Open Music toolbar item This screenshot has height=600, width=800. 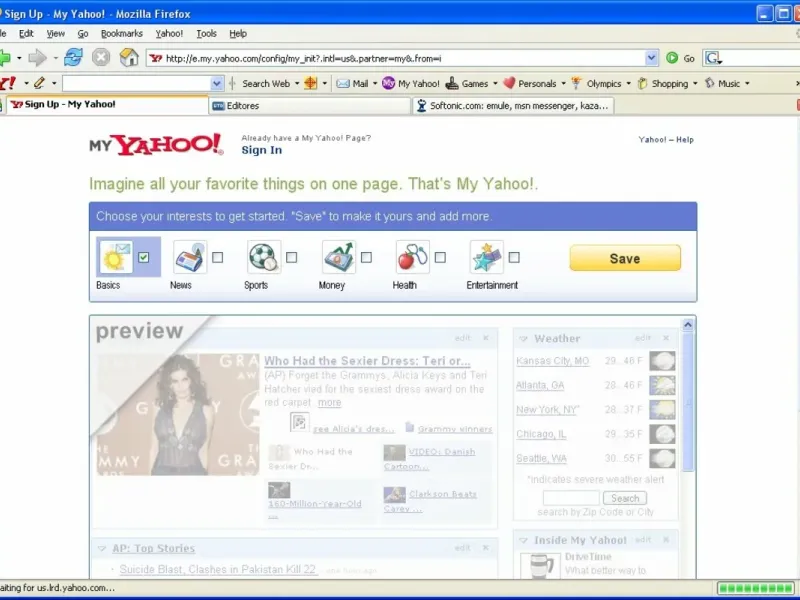(722, 83)
